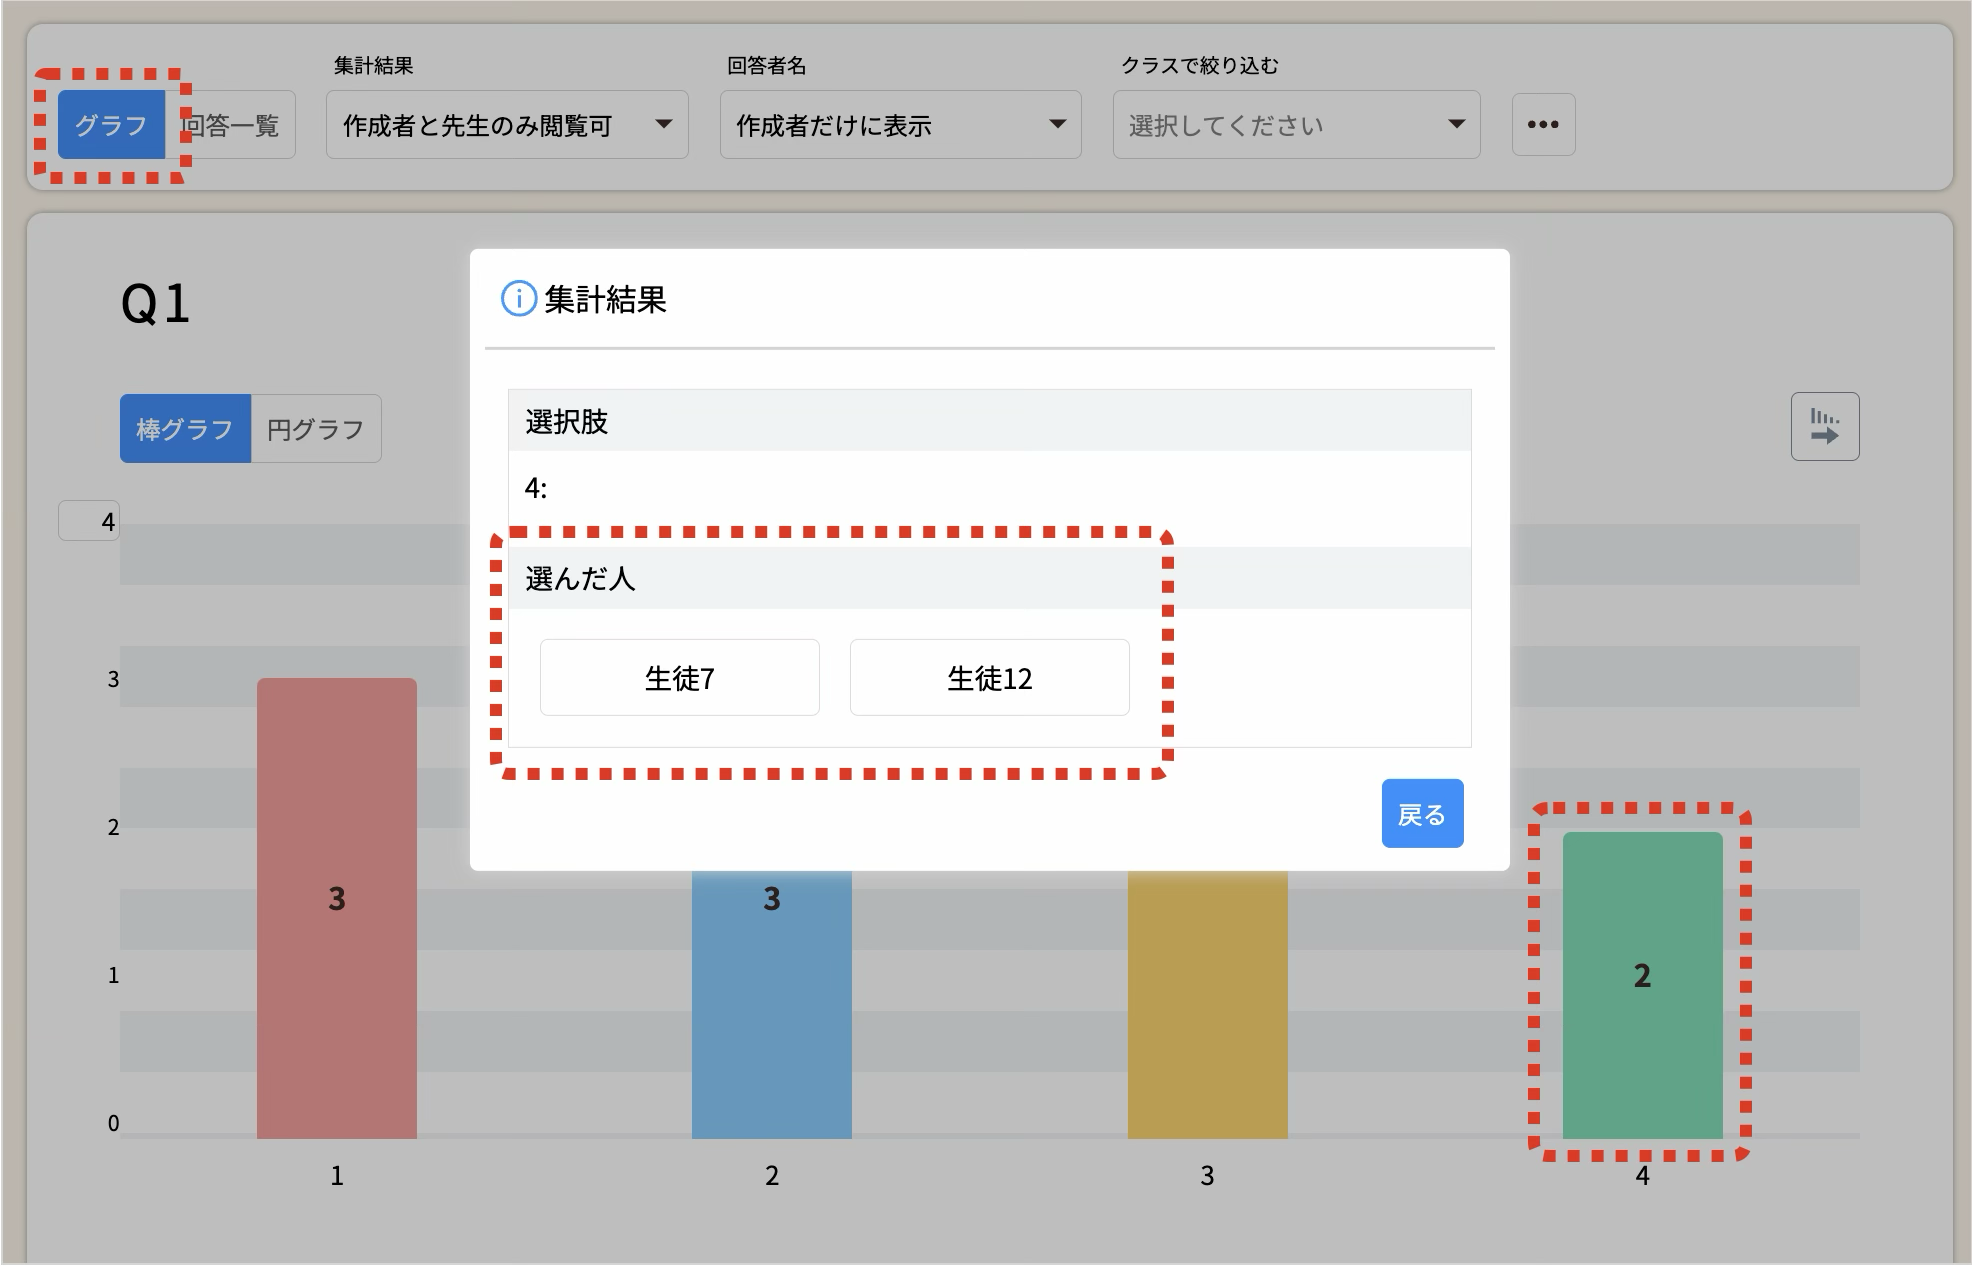Click the info icon beside 集計結果 title

518,299
